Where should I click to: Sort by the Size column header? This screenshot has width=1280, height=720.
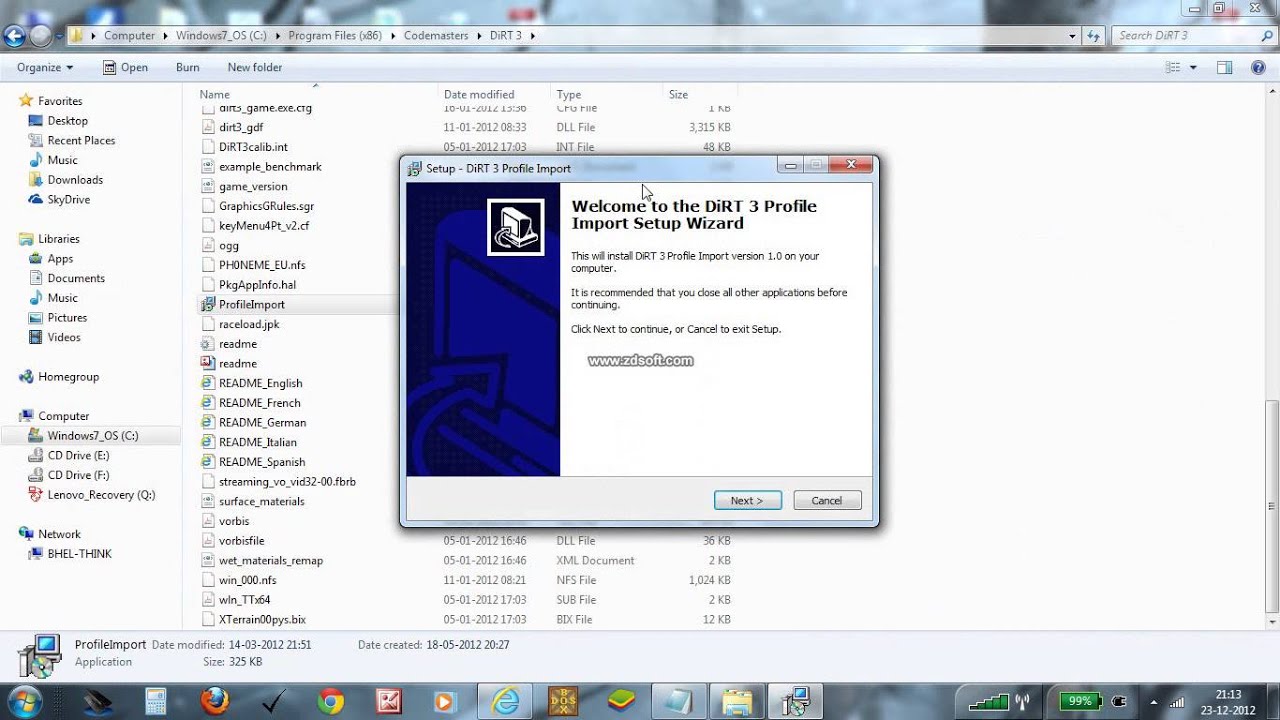678,94
